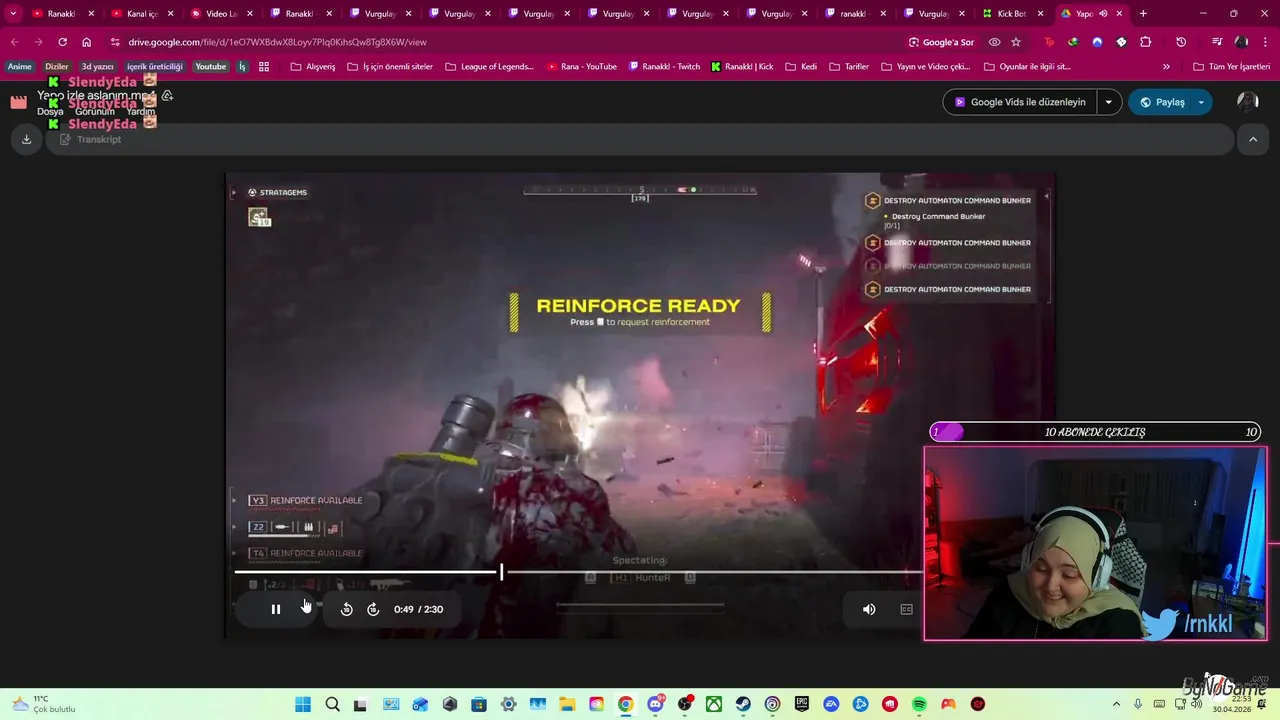Screen dimensions: 1280x720
Task: Open the Anime bookmark folder
Action: click(20, 67)
